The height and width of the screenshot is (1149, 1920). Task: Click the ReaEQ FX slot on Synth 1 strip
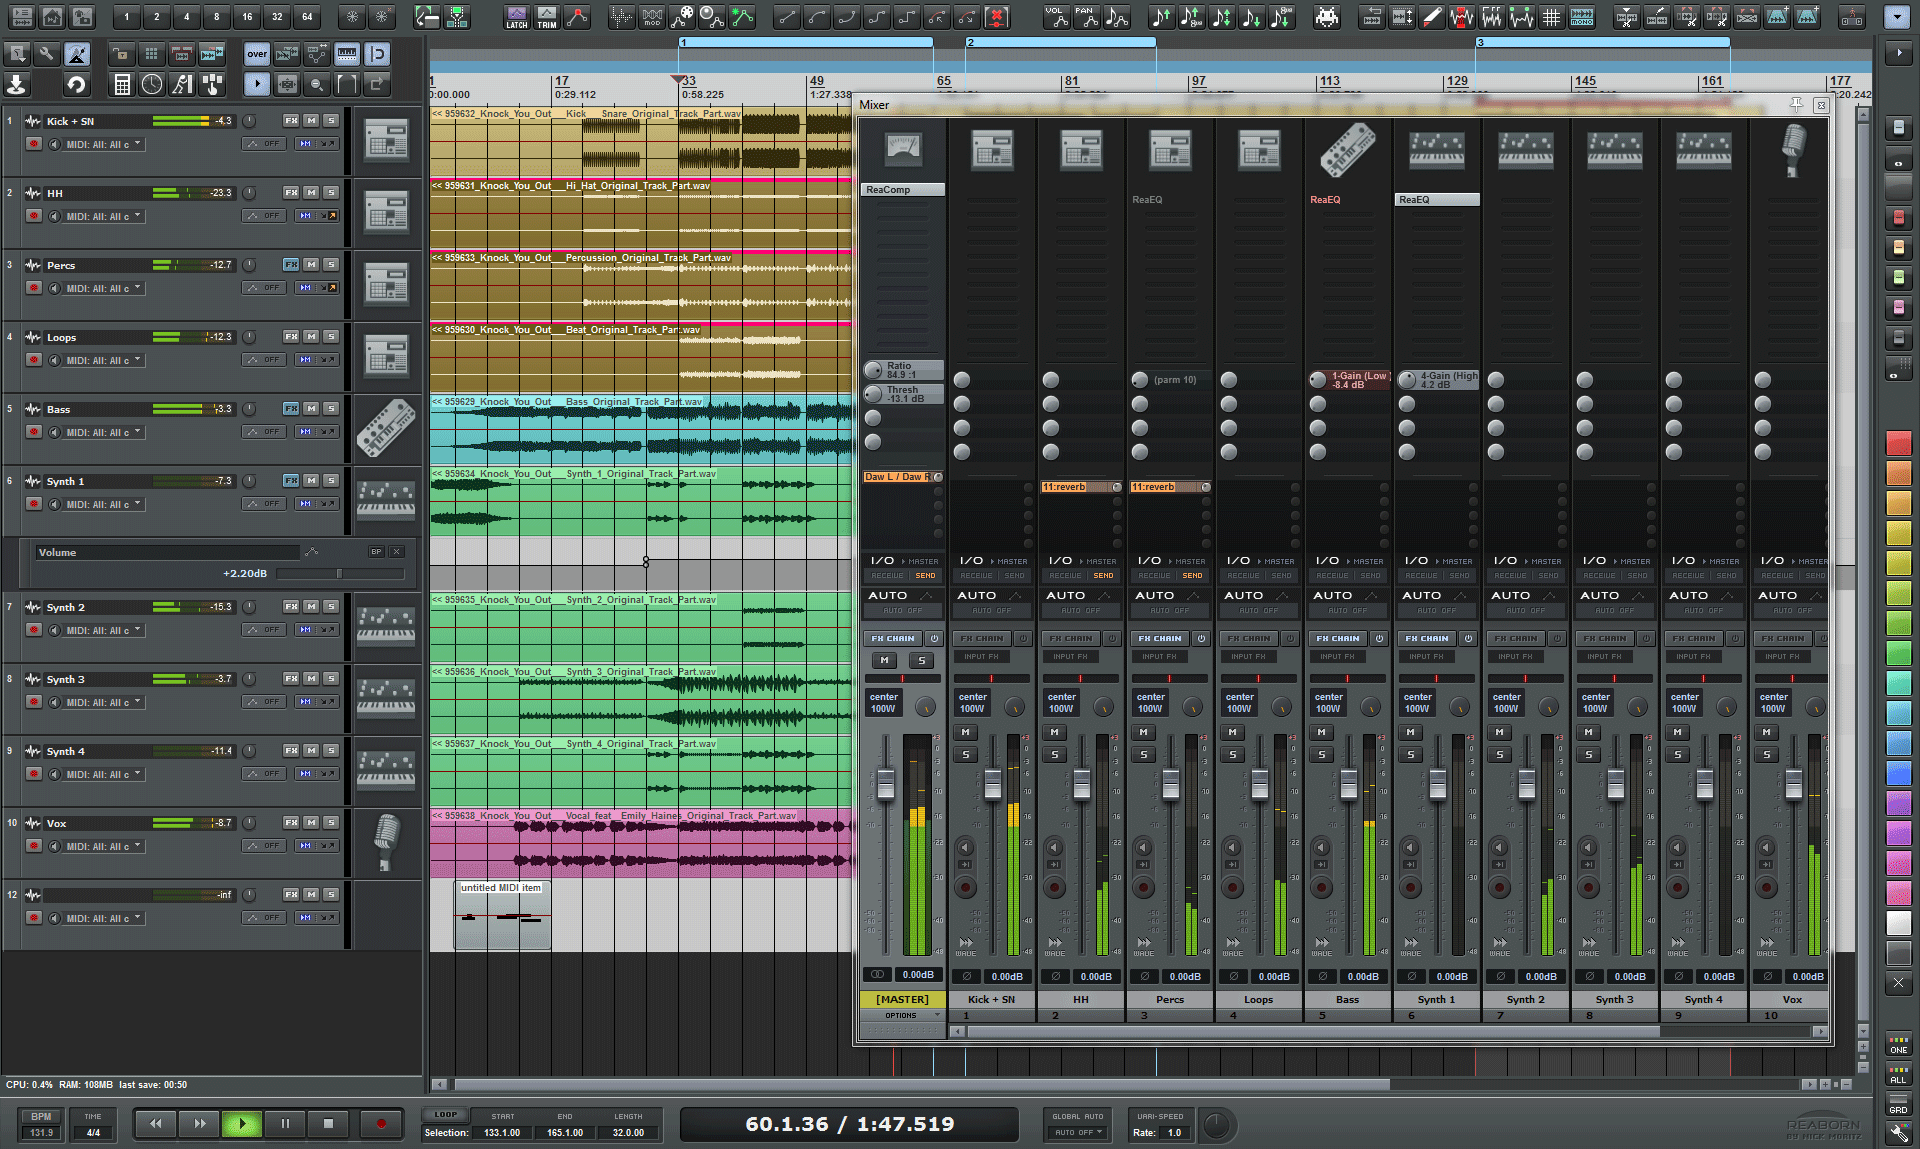[1437, 199]
